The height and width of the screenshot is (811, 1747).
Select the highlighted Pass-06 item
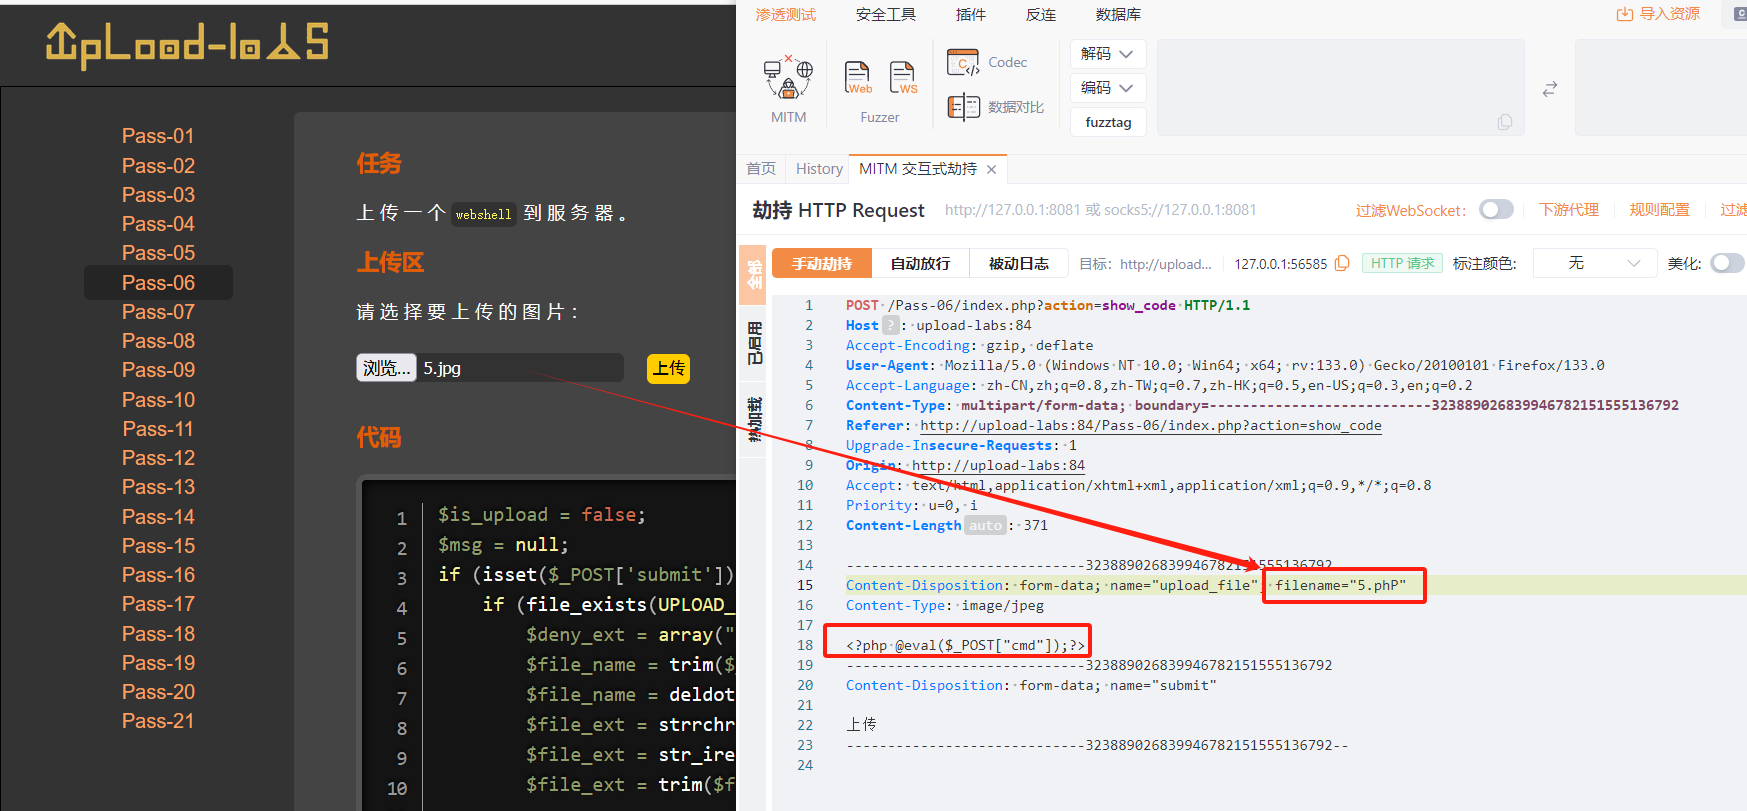pyautogui.click(x=158, y=283)
